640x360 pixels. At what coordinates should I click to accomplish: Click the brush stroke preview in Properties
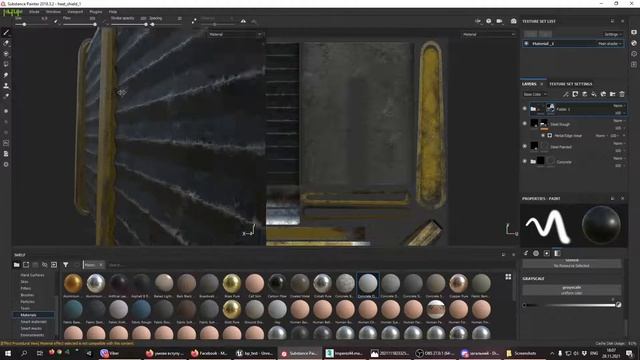[x=548, y=225]
